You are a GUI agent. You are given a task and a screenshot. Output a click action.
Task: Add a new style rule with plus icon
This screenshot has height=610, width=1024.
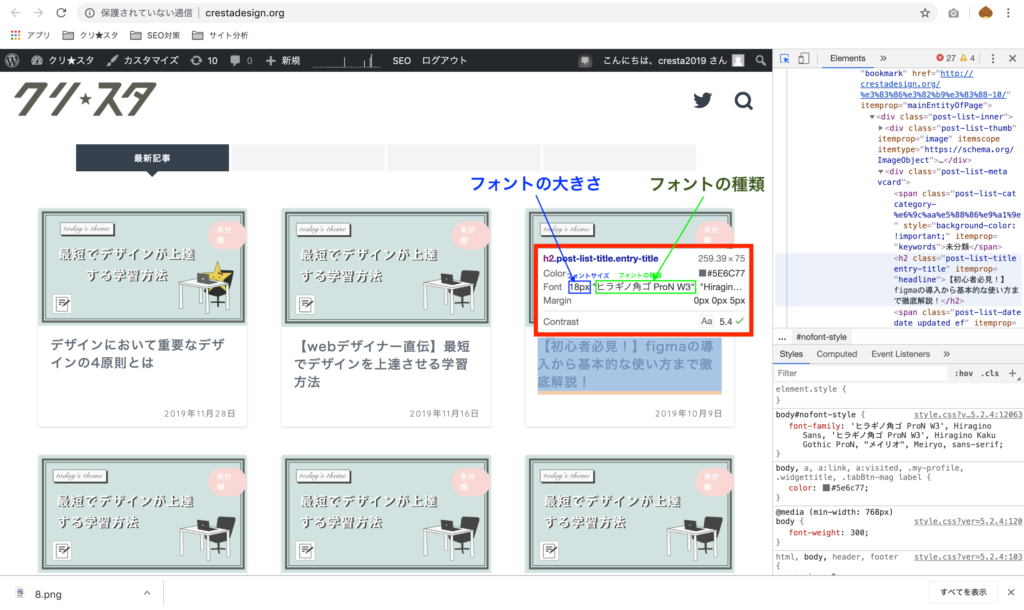1012,373
